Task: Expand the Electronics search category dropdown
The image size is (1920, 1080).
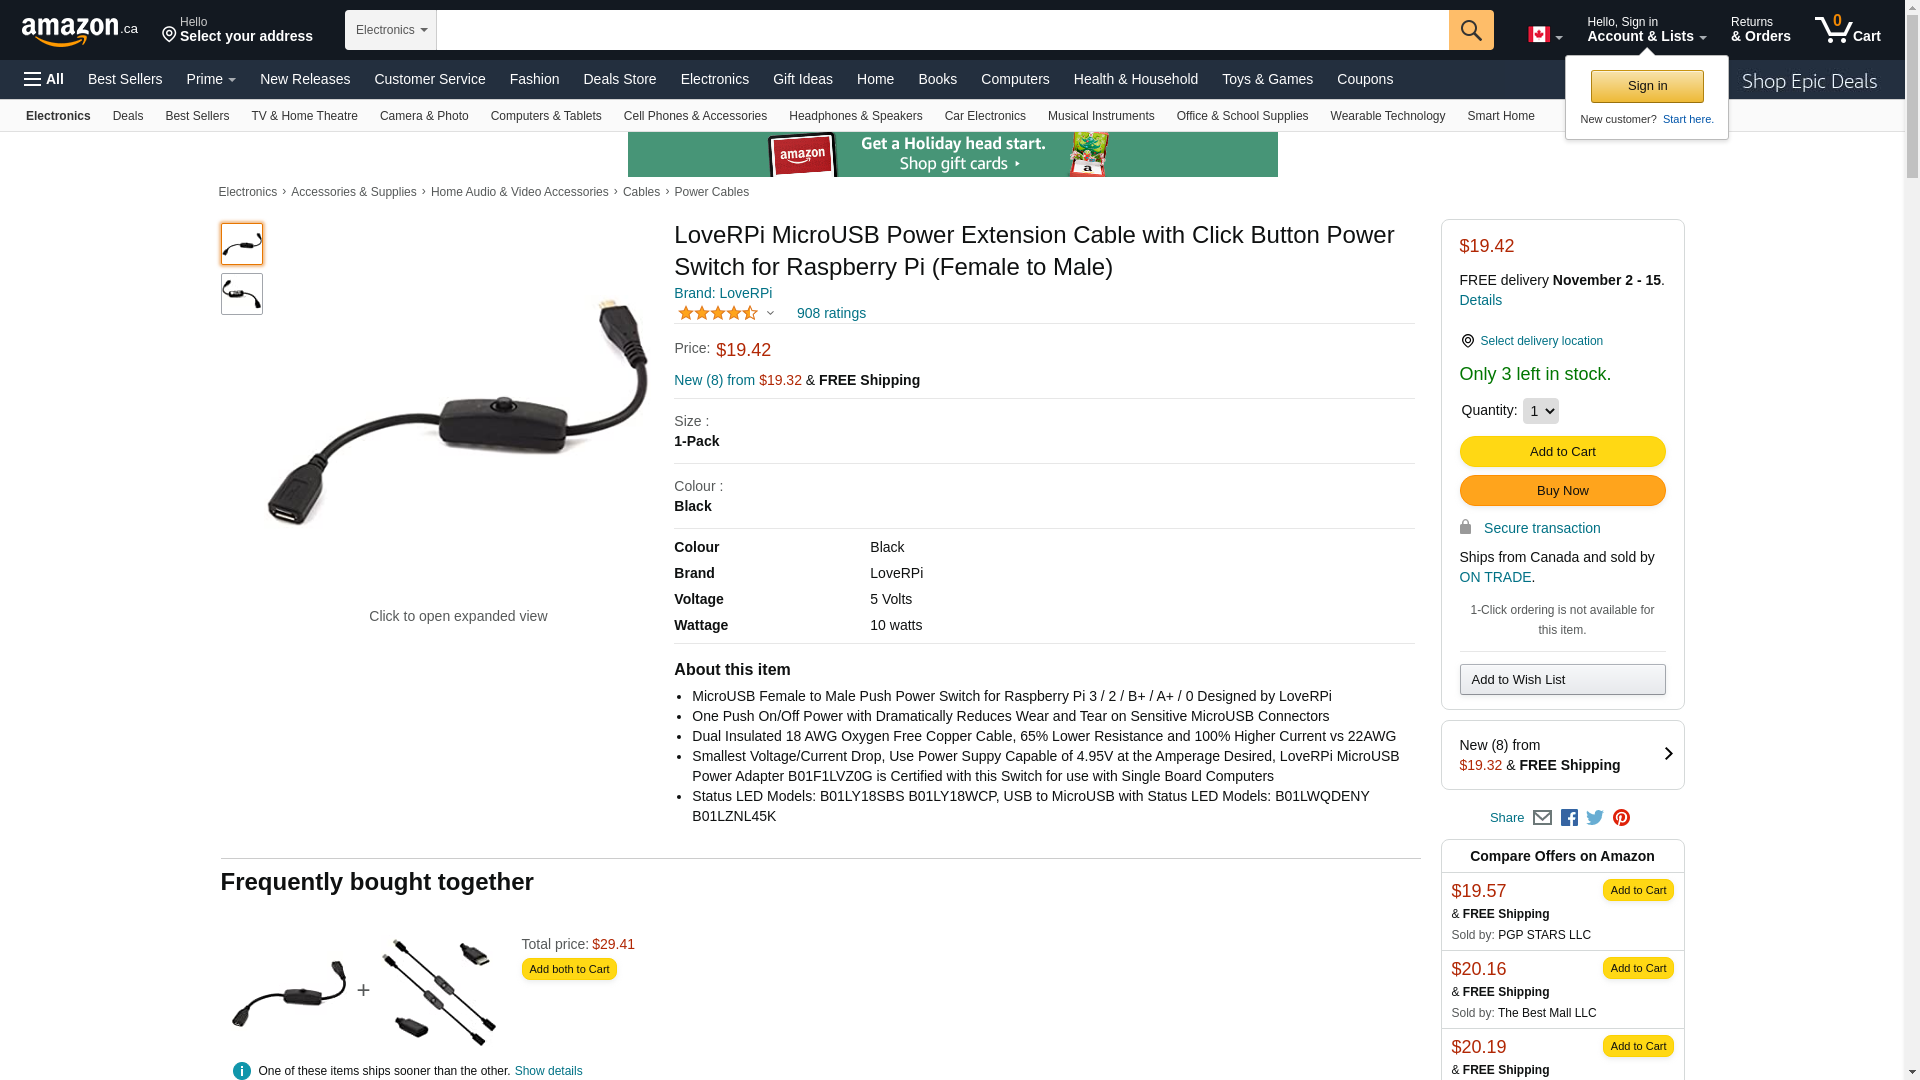Action: click(391, 30)
